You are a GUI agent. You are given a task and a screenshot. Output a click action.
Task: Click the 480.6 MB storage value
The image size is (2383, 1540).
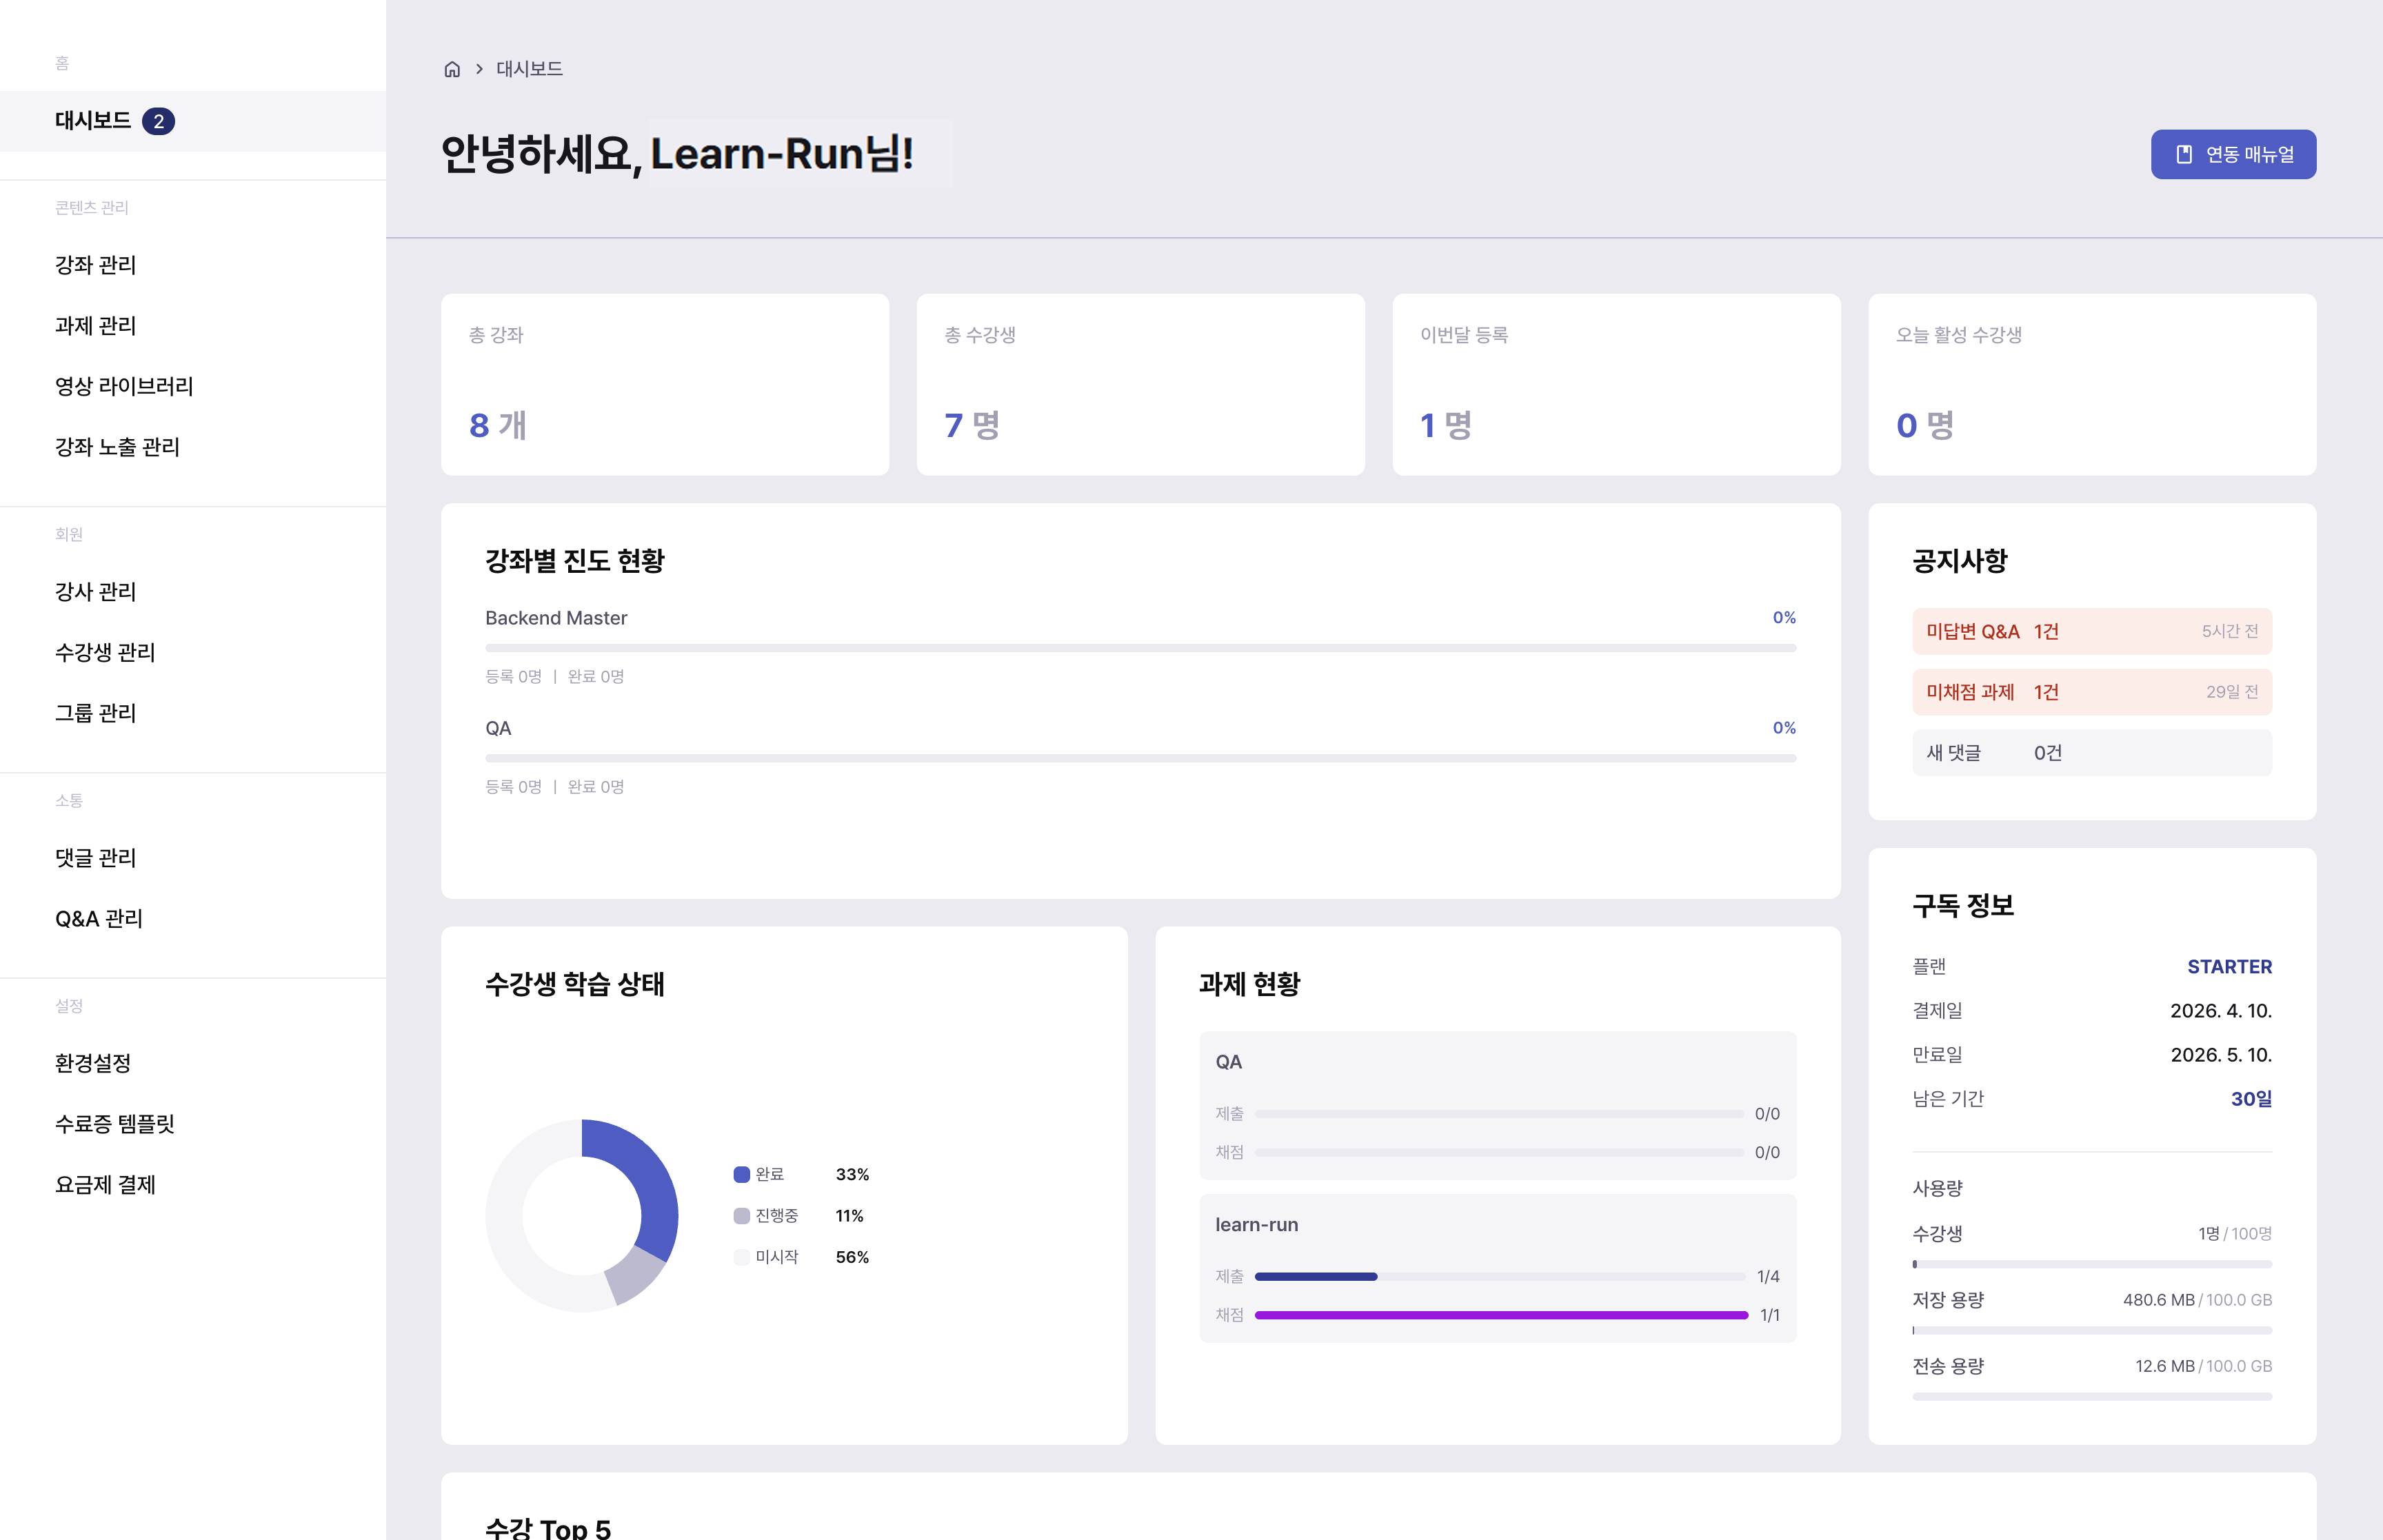[x=2158, y=1300]
